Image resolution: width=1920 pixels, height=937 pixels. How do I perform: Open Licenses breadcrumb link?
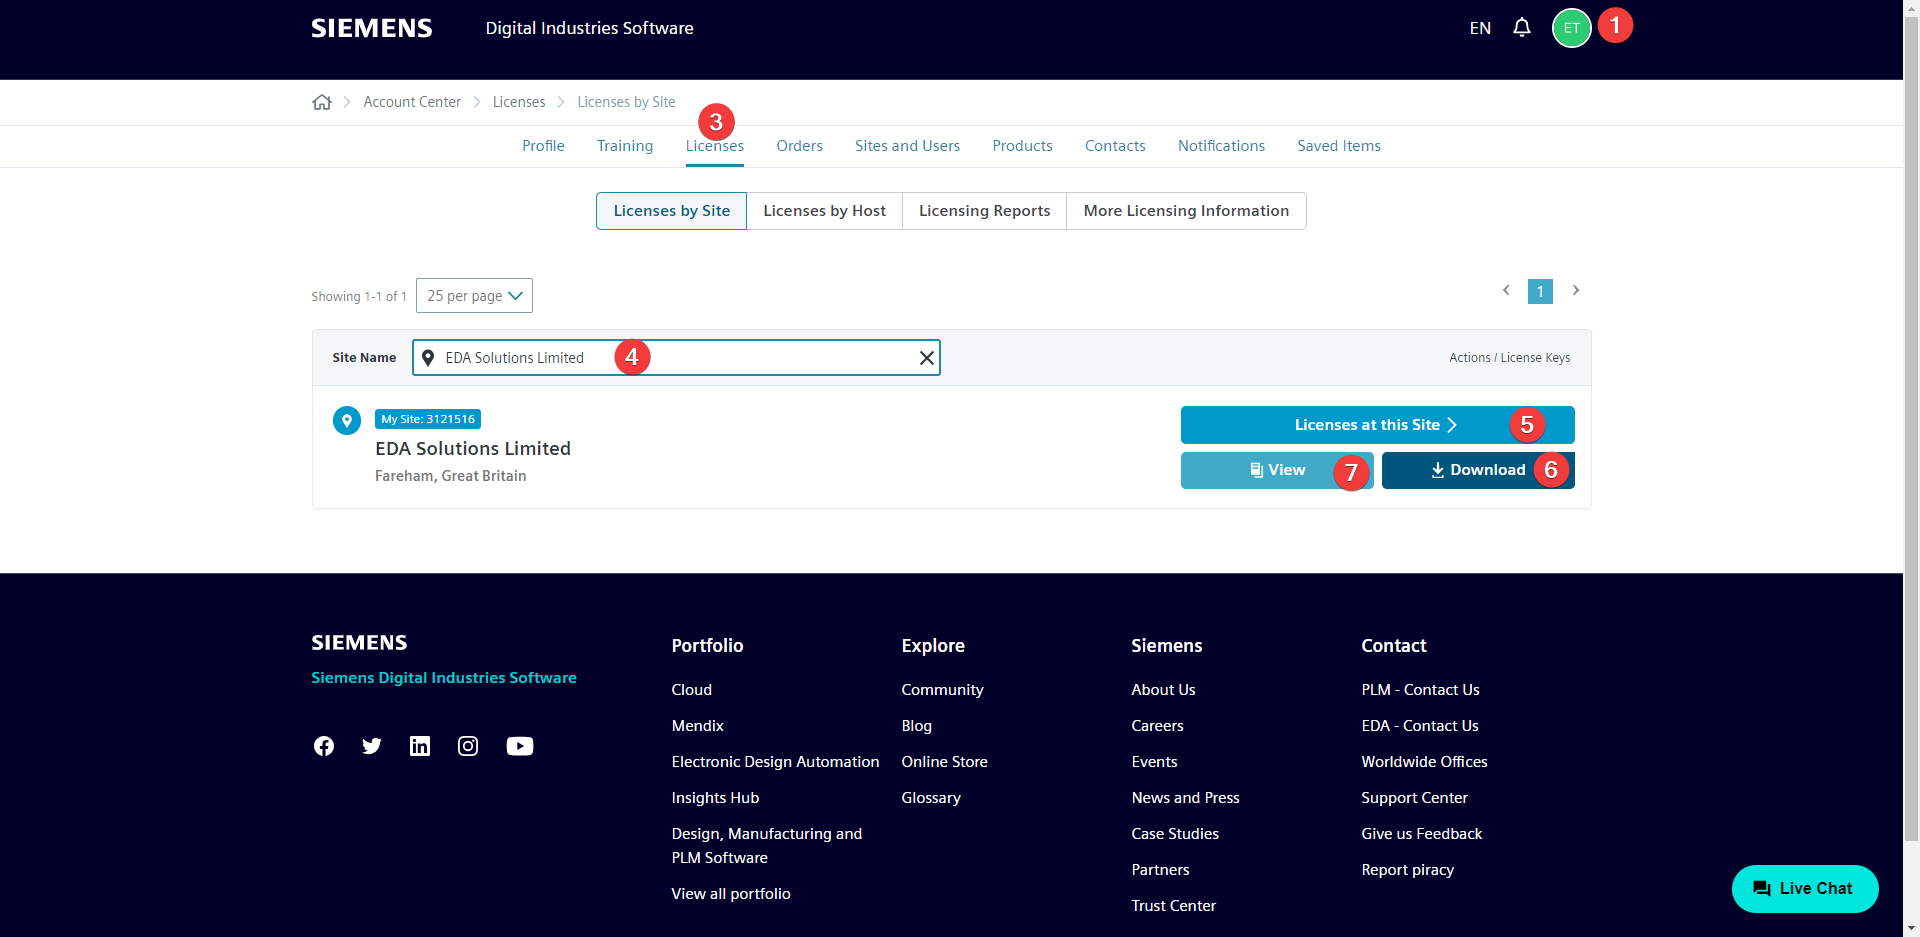click(x=519, y=102)
